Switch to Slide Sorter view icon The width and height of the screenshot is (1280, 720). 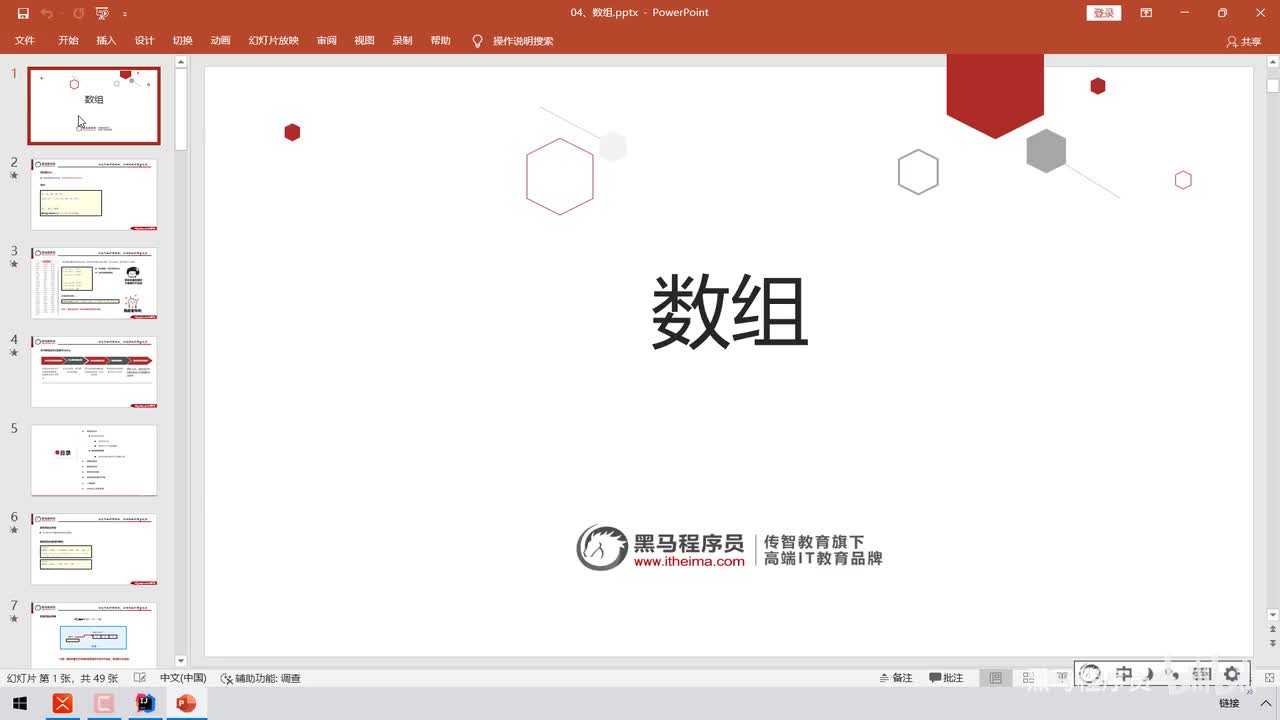click(1028, 678)
